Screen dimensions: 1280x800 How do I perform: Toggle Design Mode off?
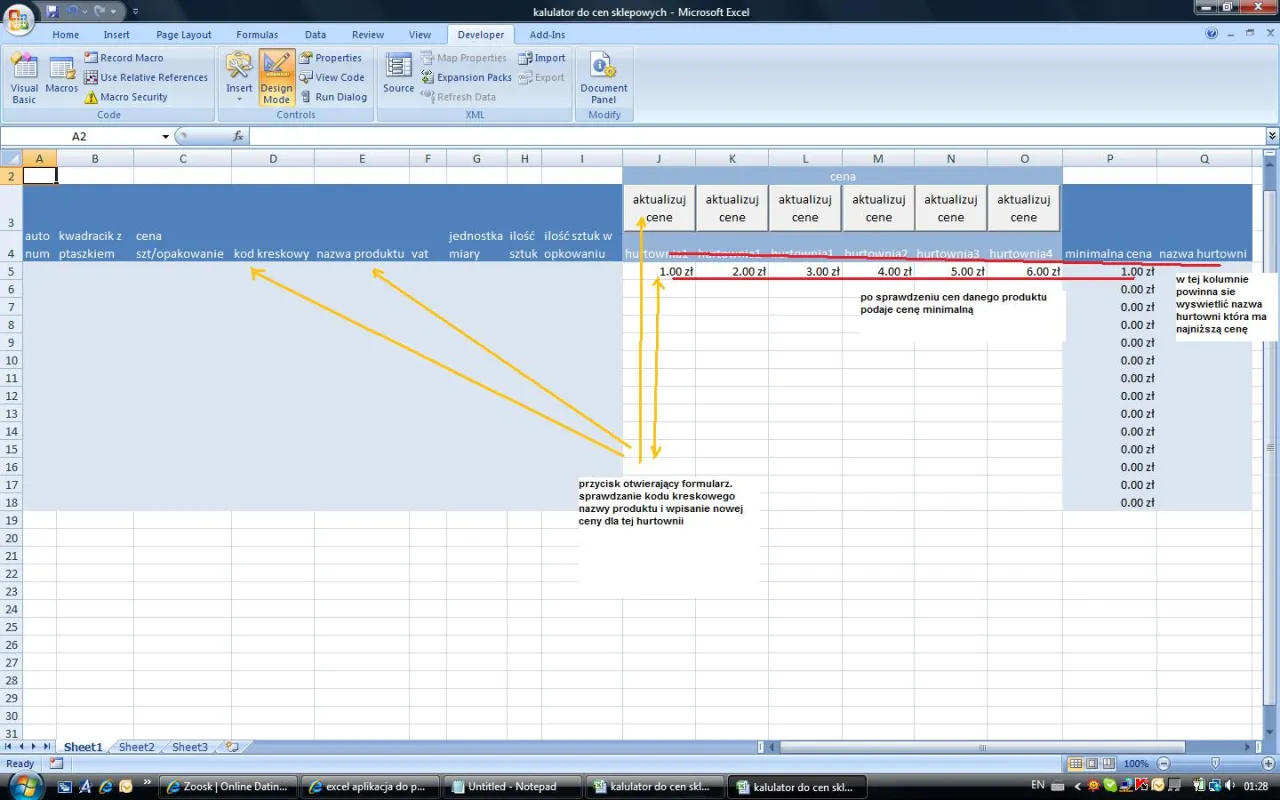(x=276, y=78)
